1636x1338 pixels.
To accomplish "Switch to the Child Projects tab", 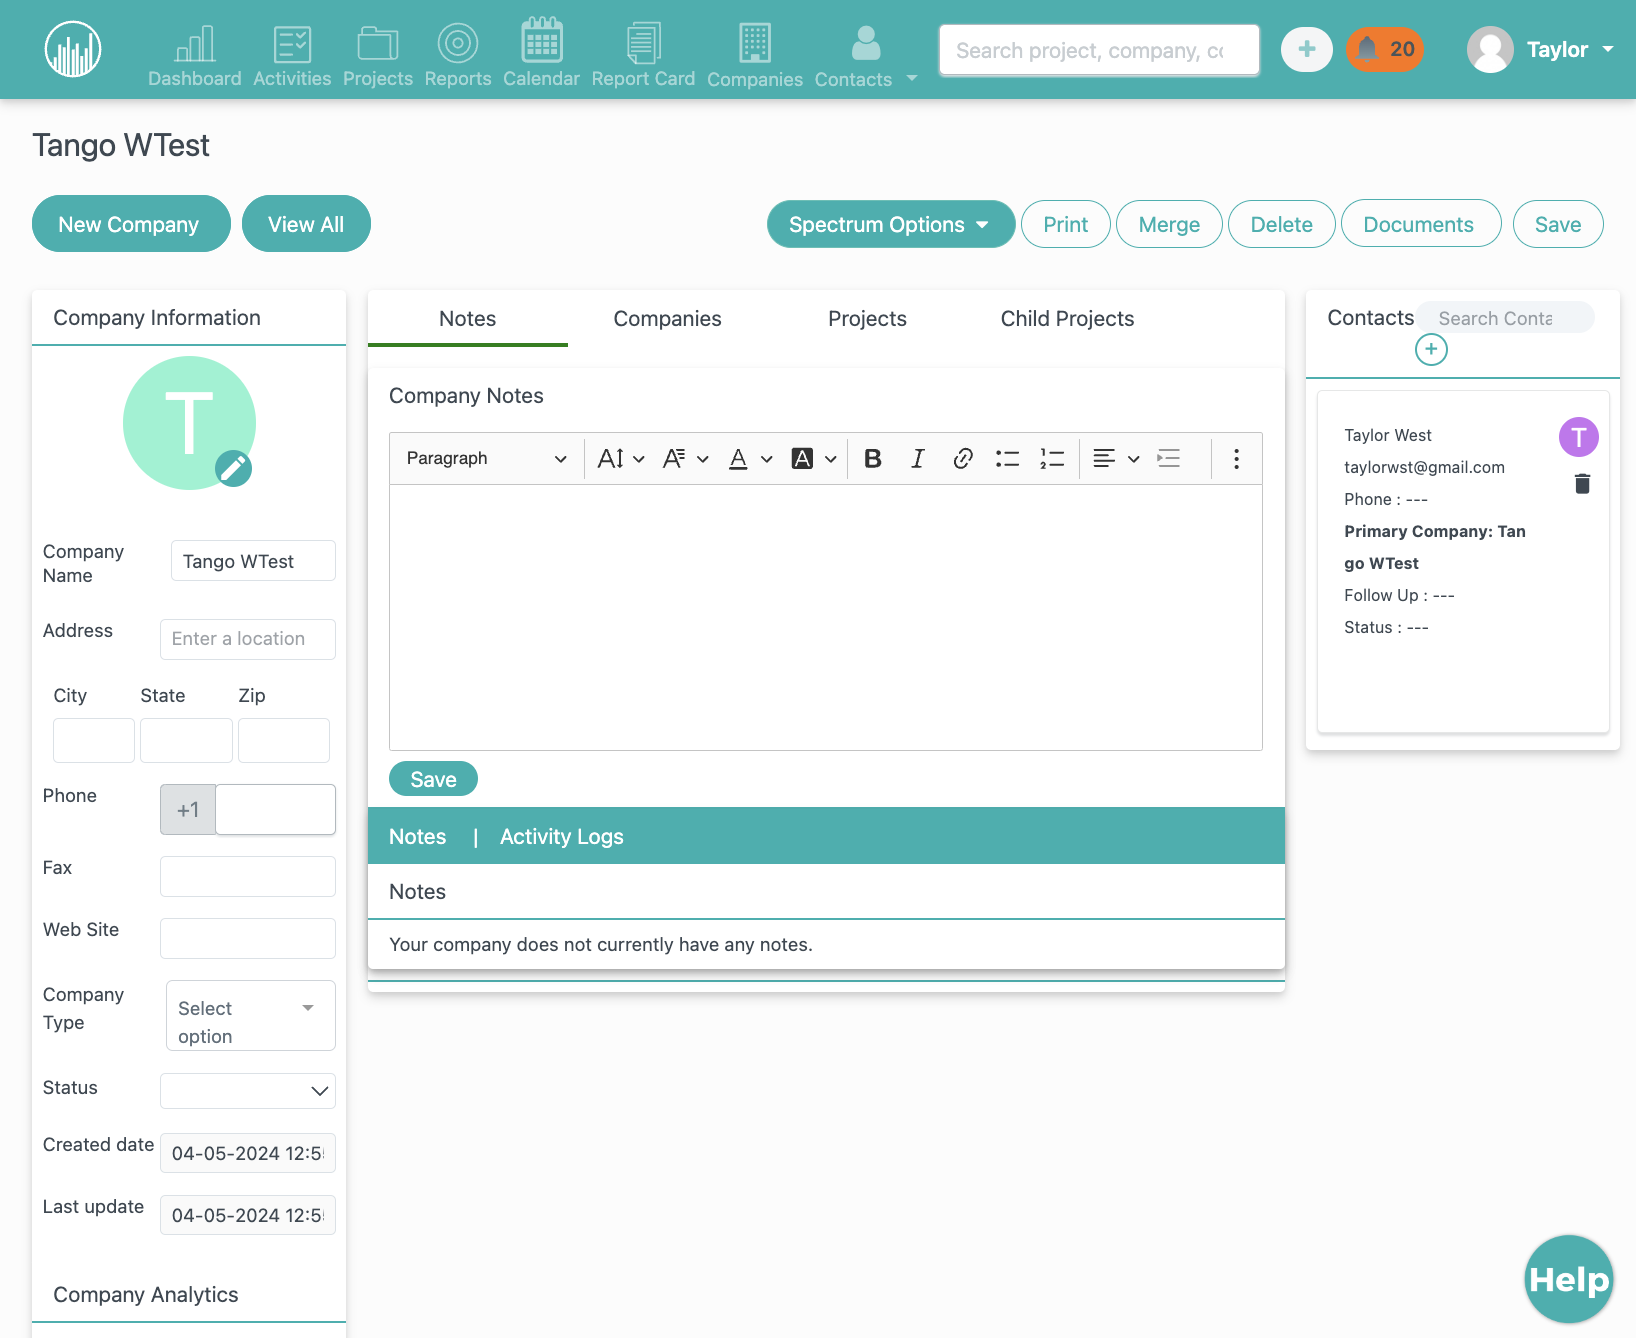I will tap(1067, 319).
